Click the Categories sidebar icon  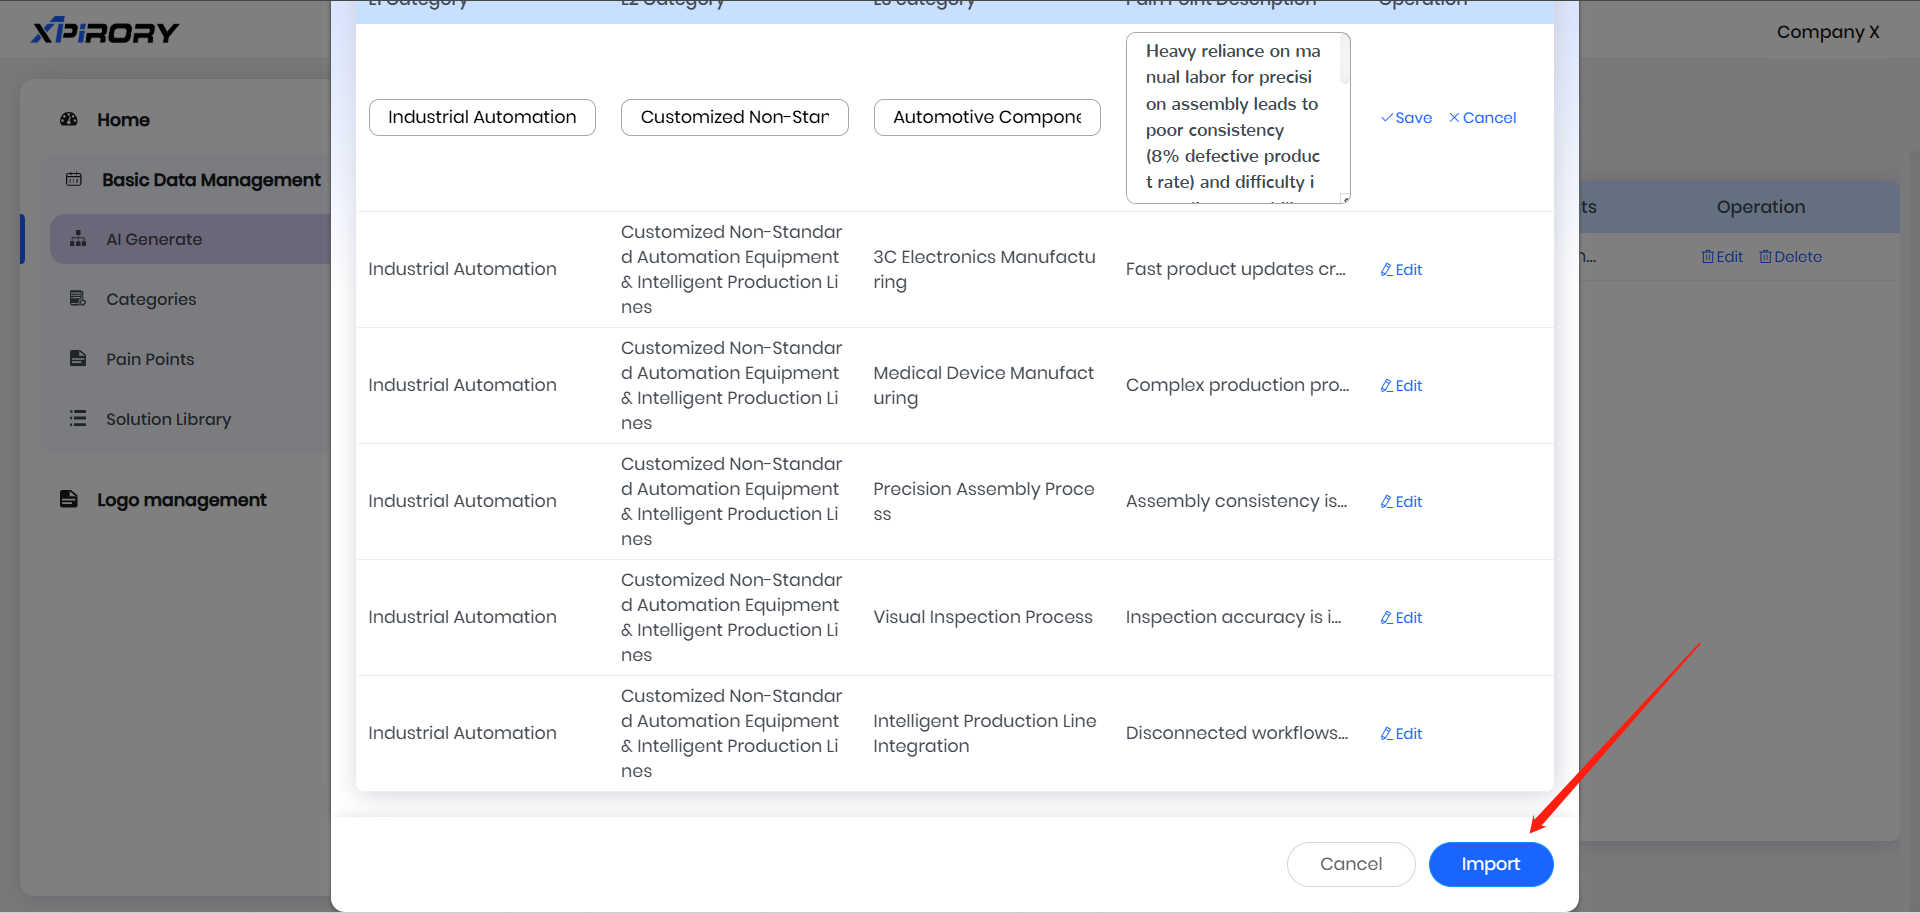(78, 299)
